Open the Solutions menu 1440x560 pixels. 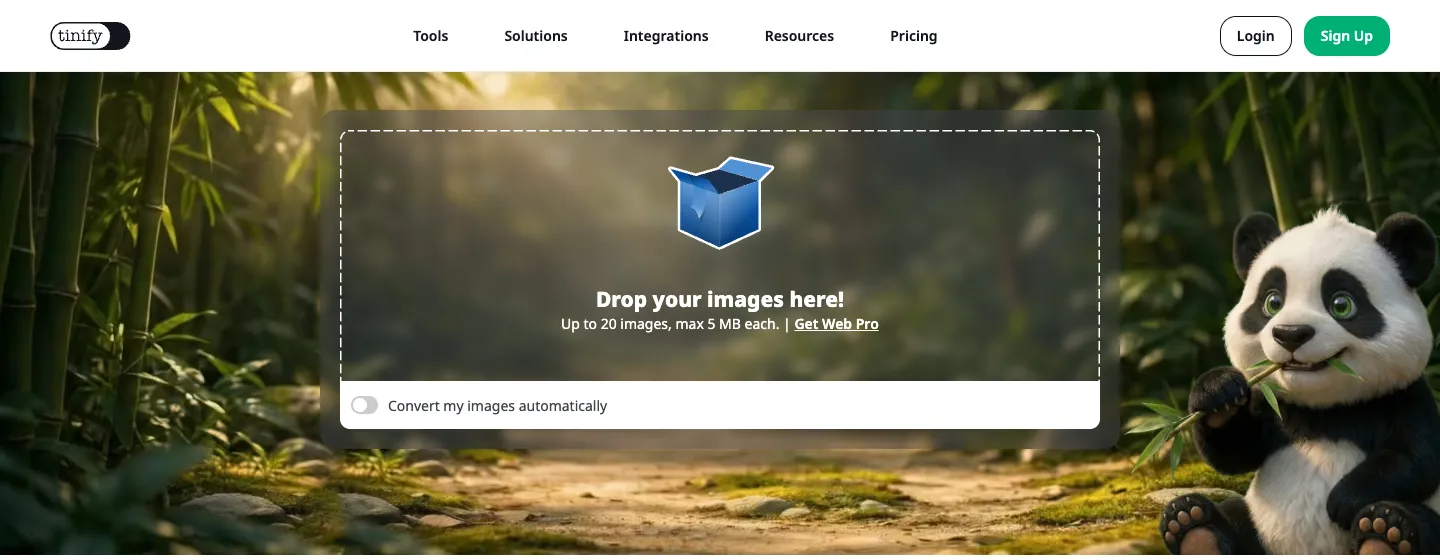536,36
